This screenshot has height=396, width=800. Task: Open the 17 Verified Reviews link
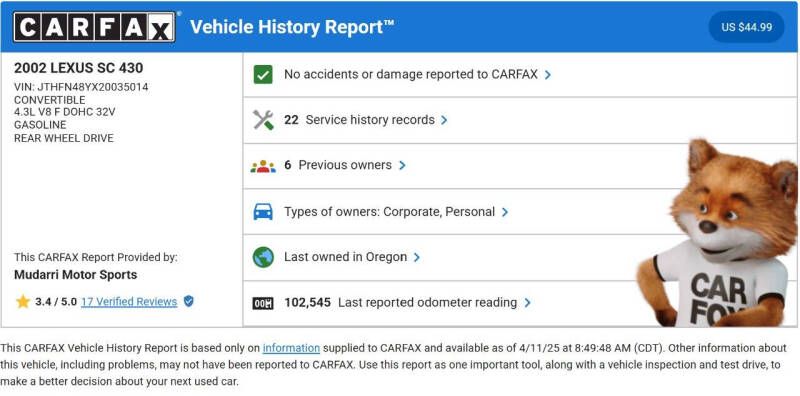[x=129, y=302]
